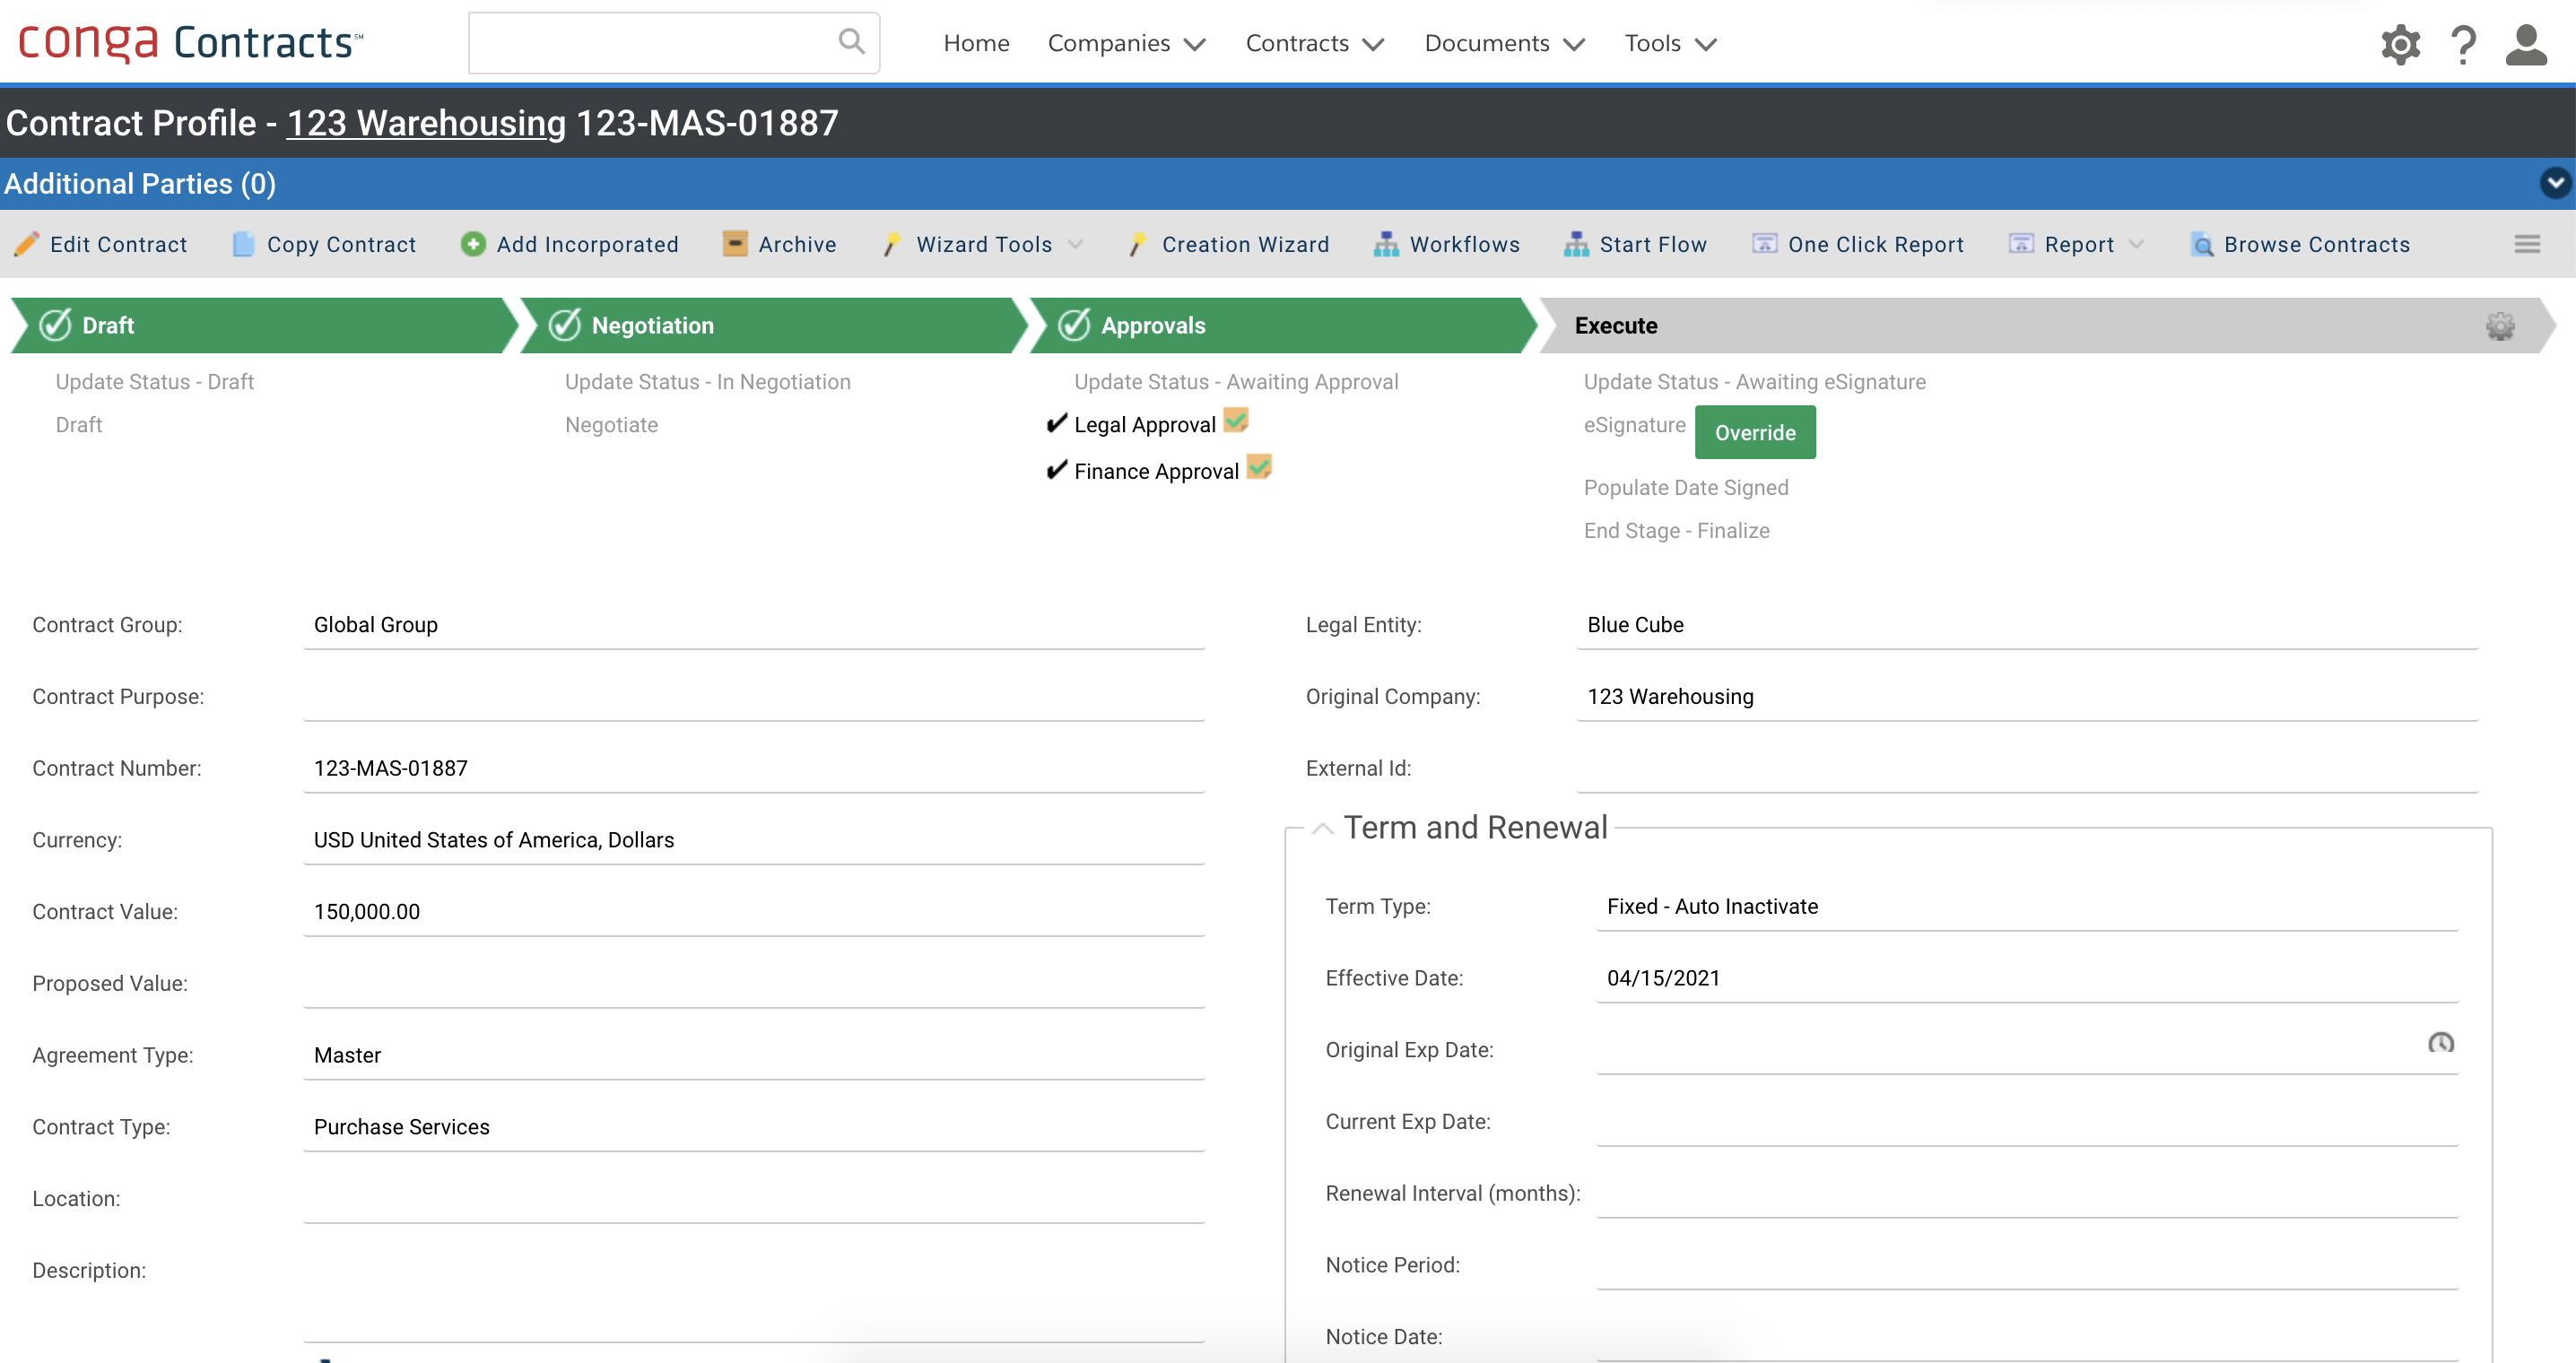Click the search magnifier icon
The image size is (2576, 1363).
851,42
